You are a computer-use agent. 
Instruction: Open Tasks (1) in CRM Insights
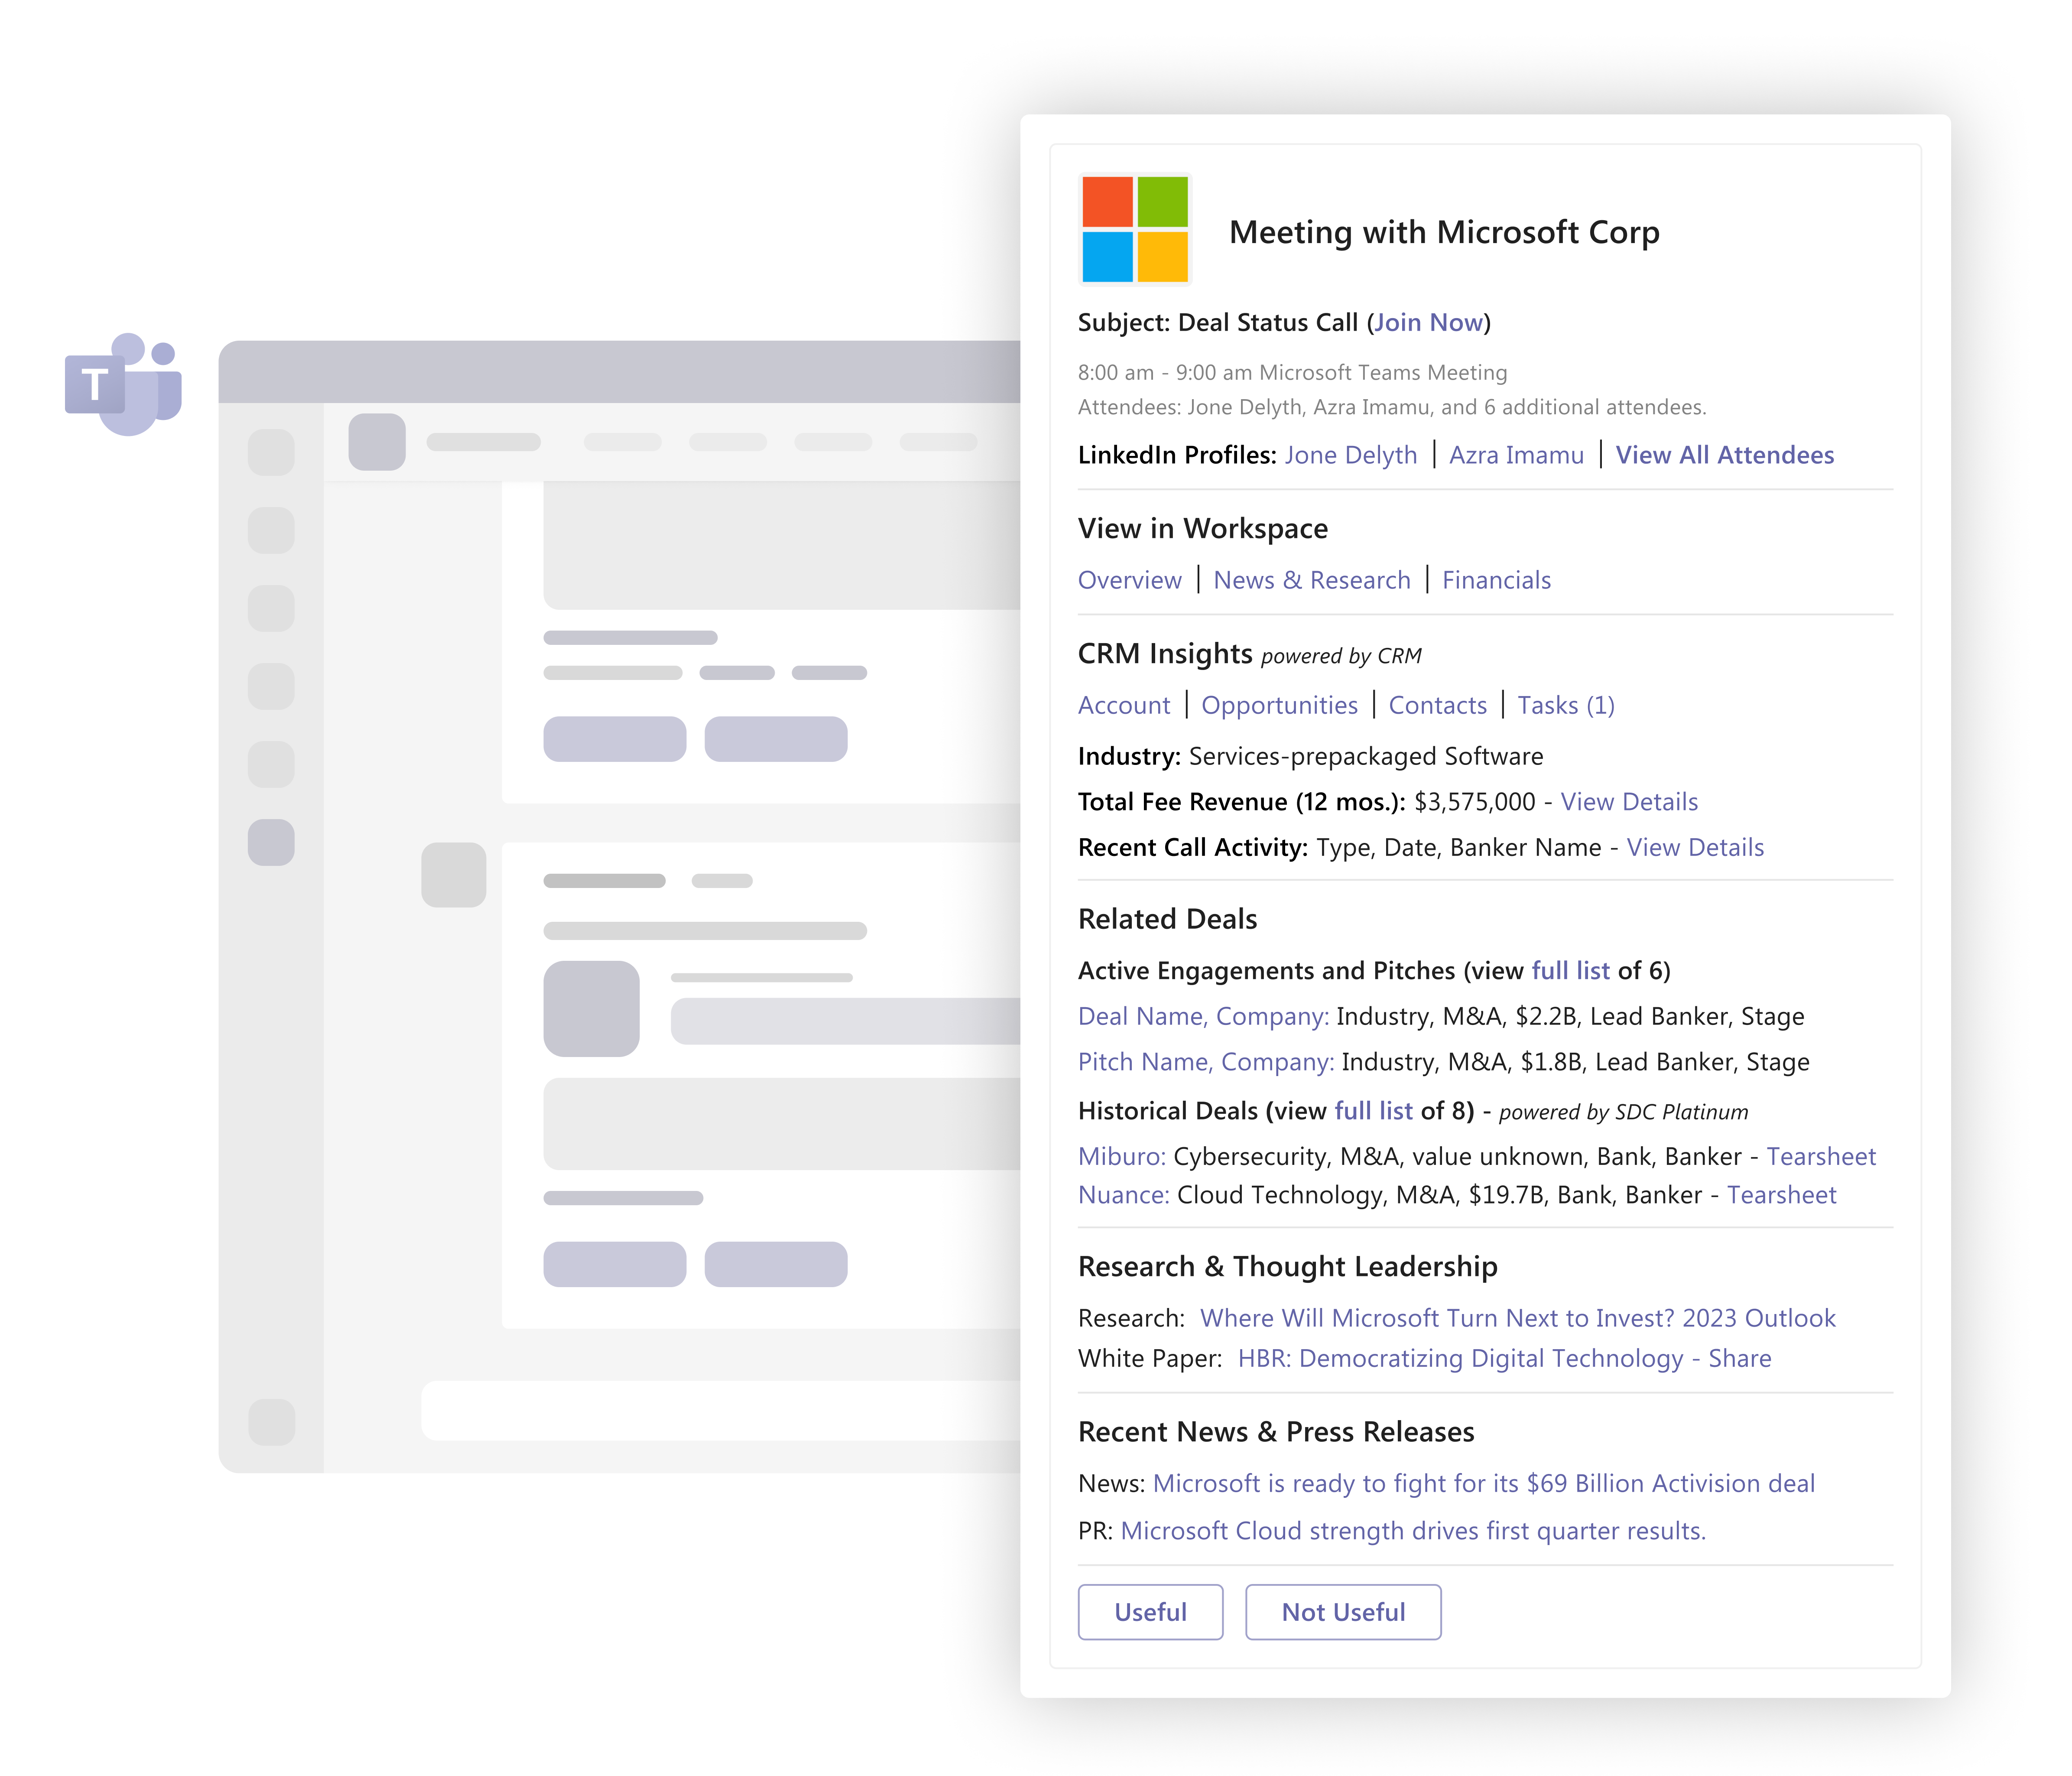tap(1566, 705)
